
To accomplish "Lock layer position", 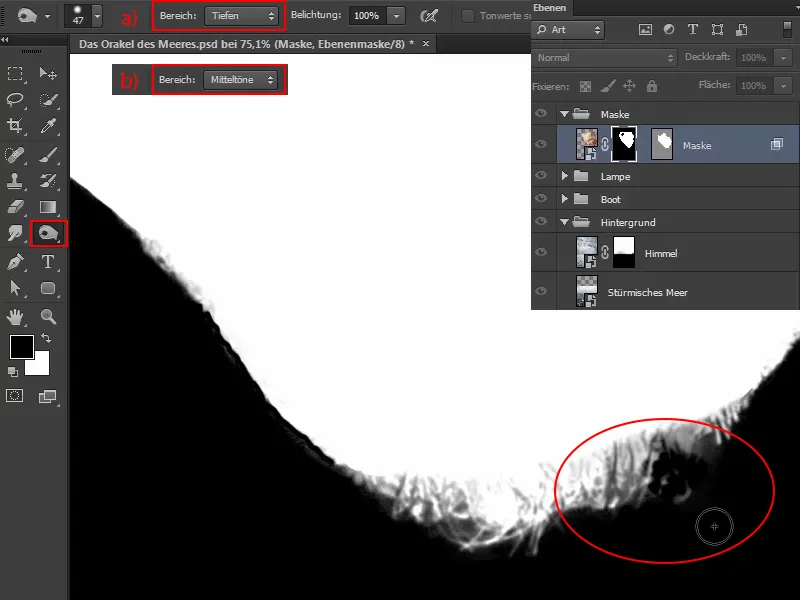I will click(630, 86).
